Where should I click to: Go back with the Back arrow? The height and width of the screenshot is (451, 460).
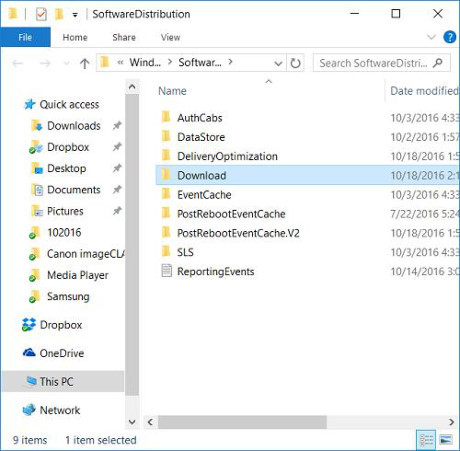point(18,63)
